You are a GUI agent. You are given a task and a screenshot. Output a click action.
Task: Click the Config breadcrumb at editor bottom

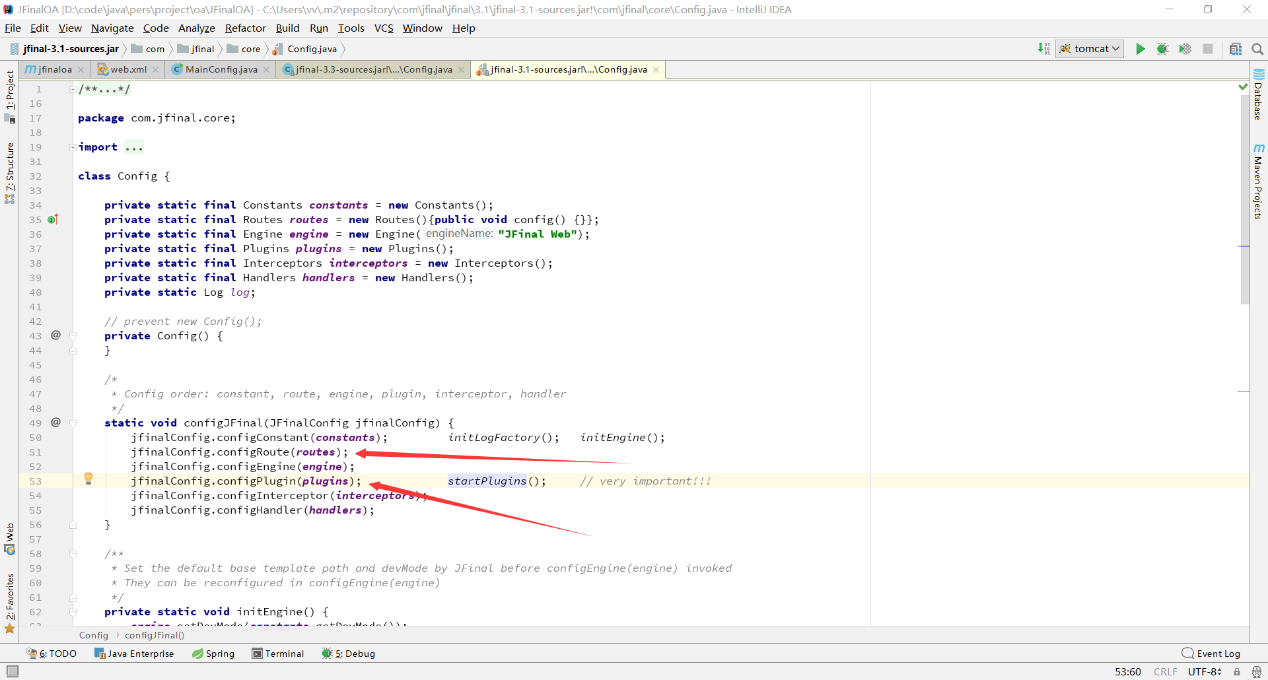[94, 635]
